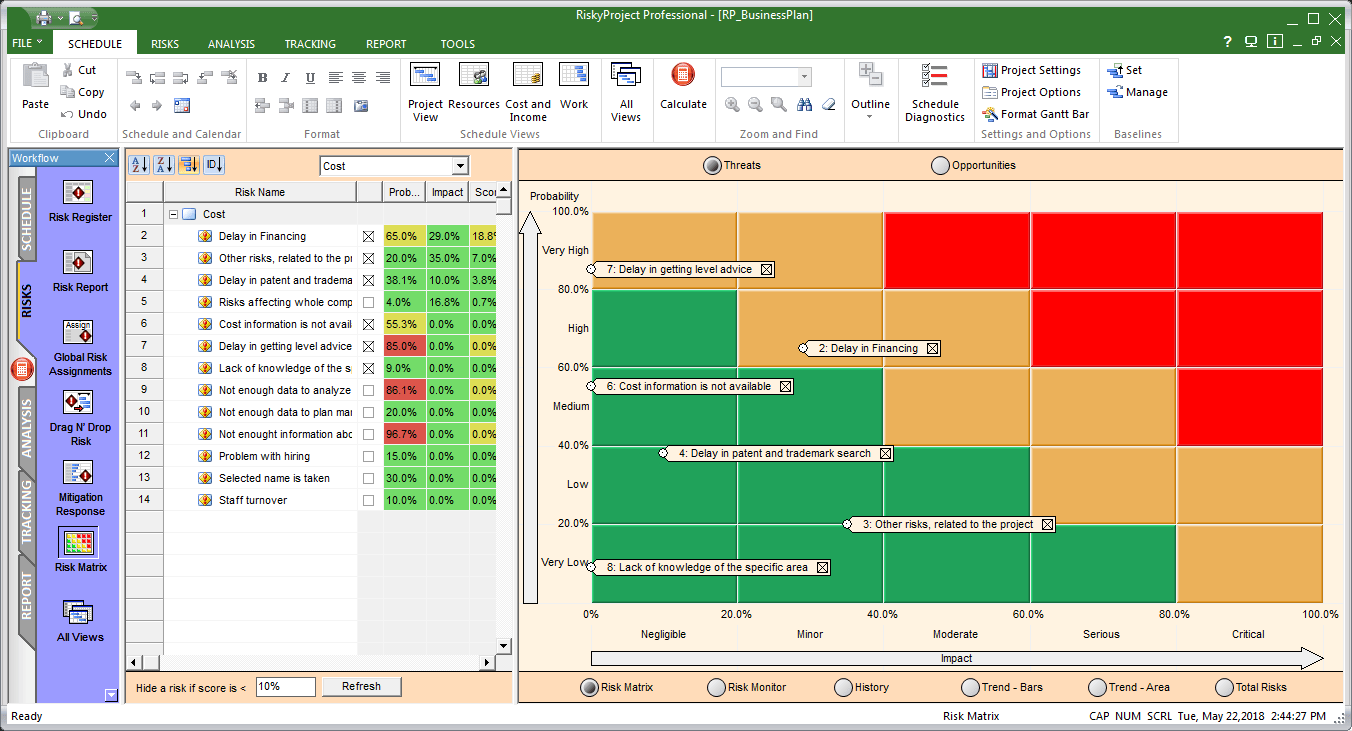Open the Risk Matrix workflow icon
This screenshot has height=731, width=1352.
[78, 543]
